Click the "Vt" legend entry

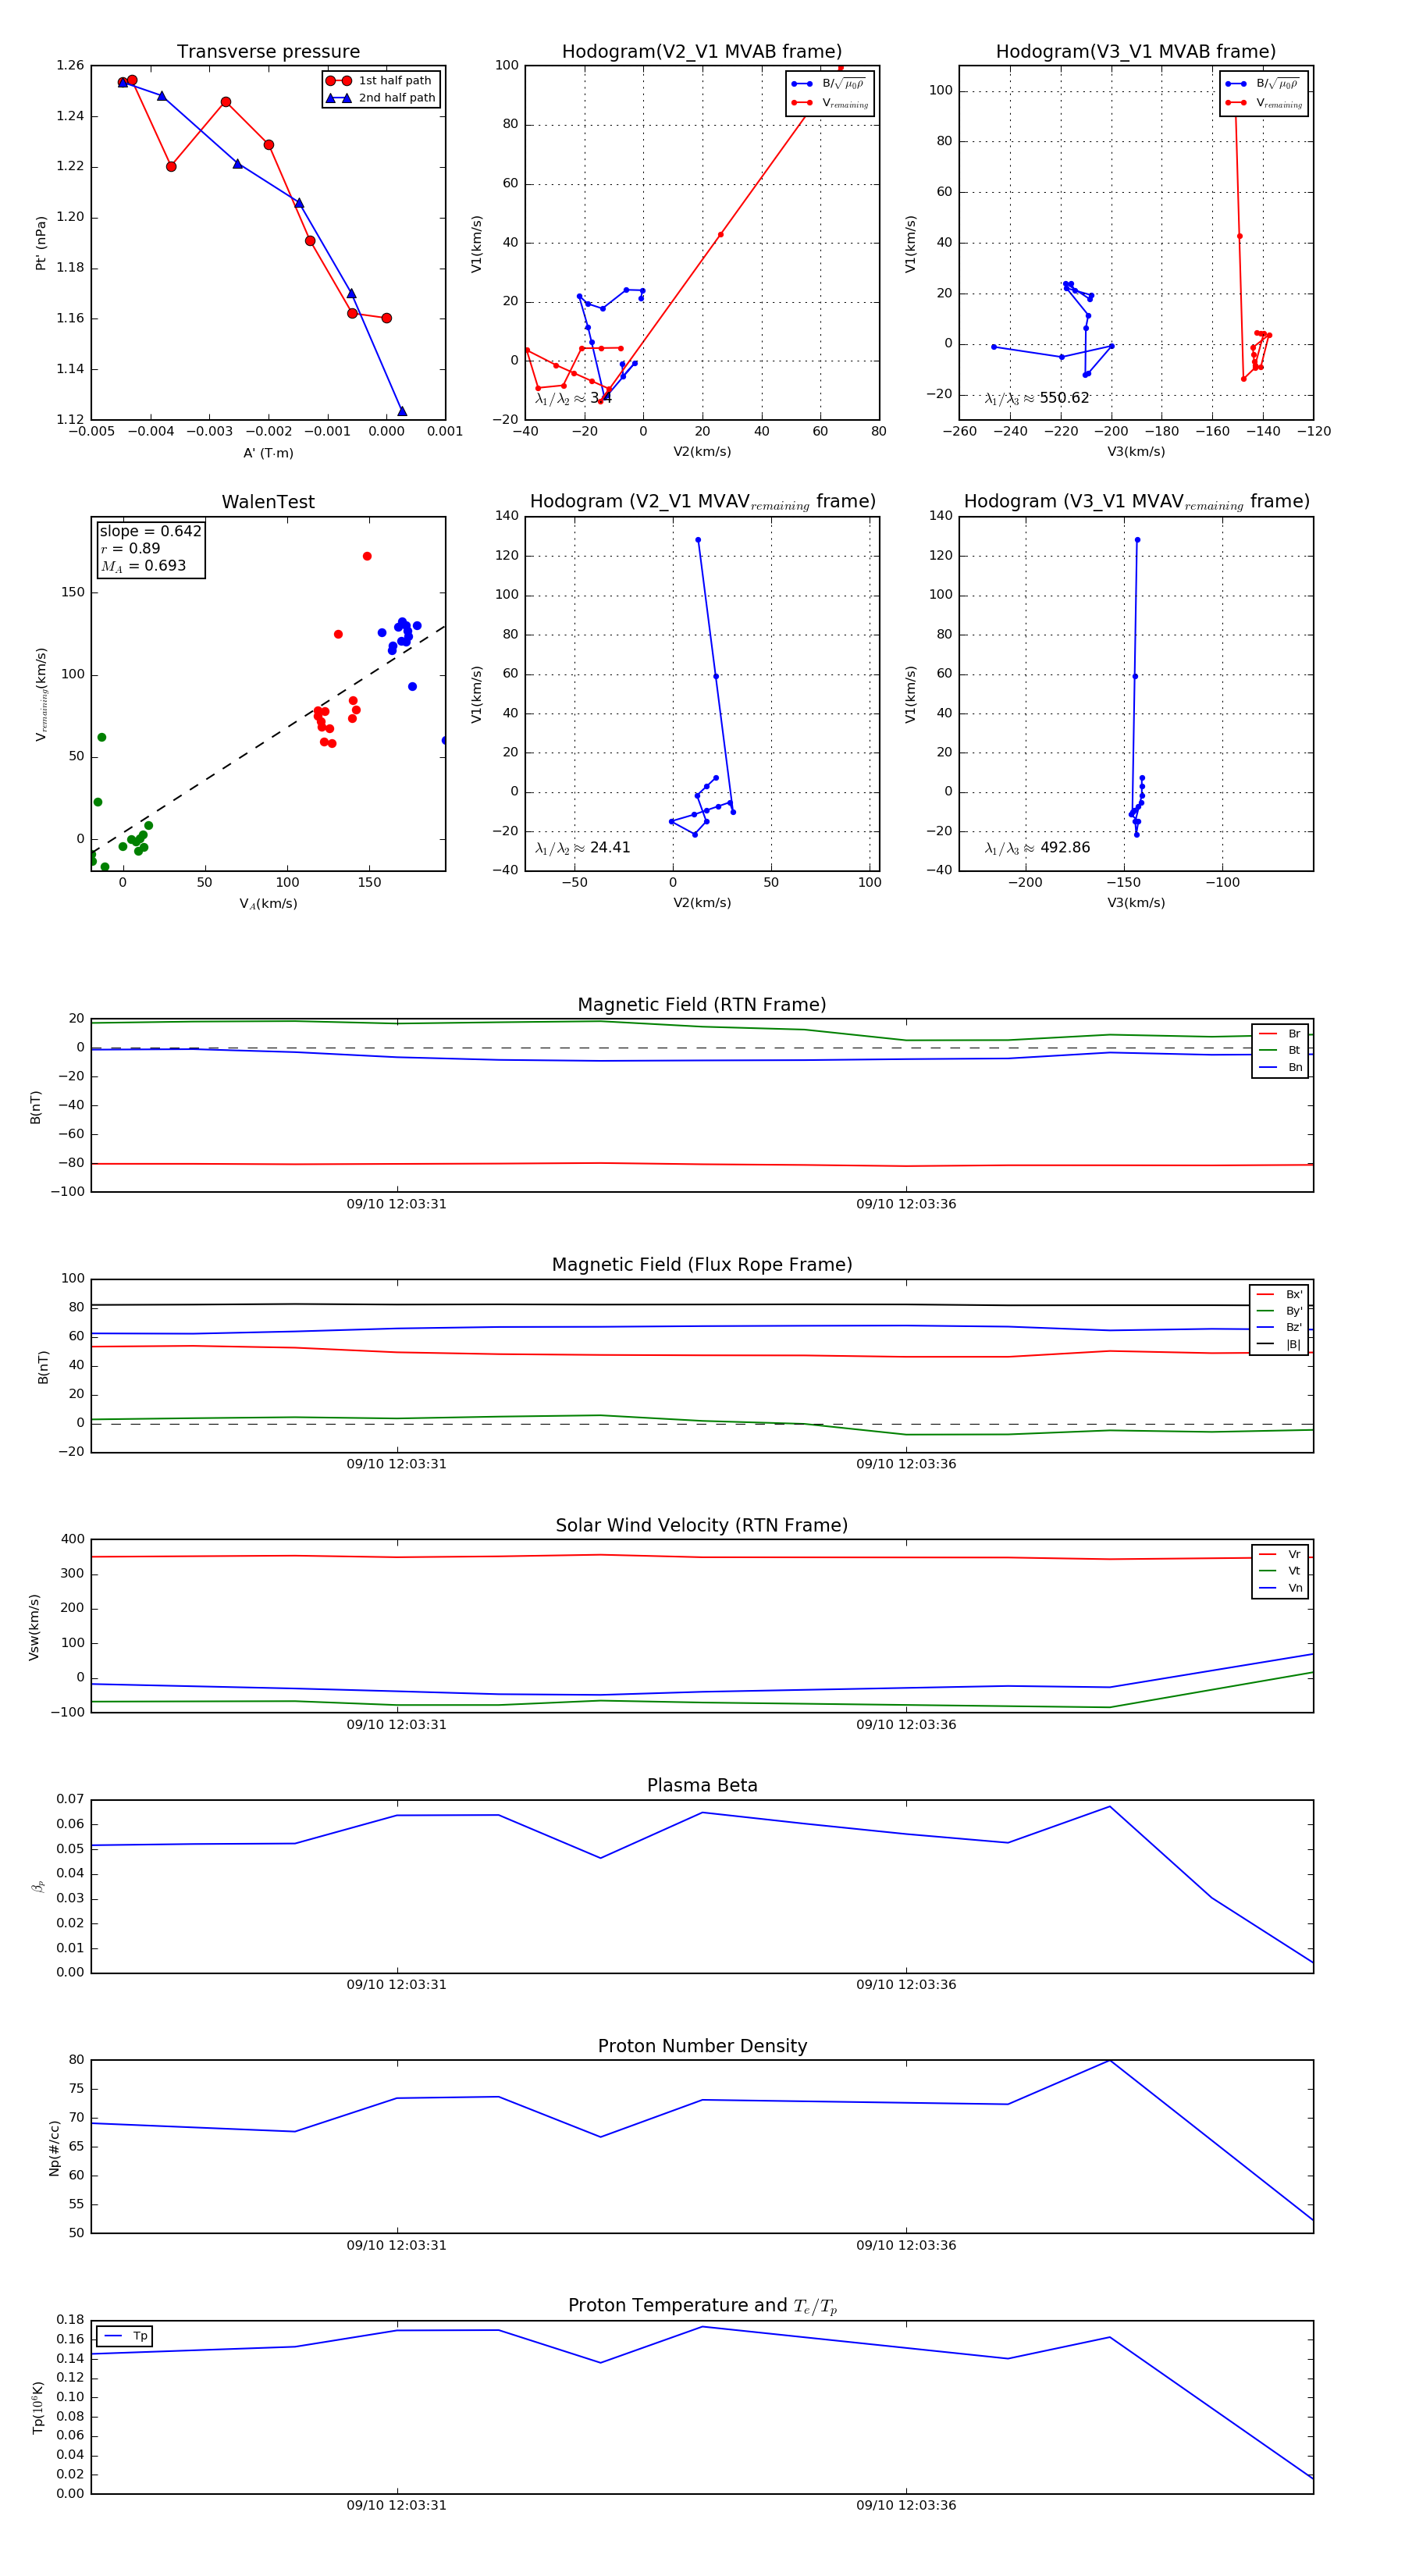pyautogui.click(x=1280, y=1571)
